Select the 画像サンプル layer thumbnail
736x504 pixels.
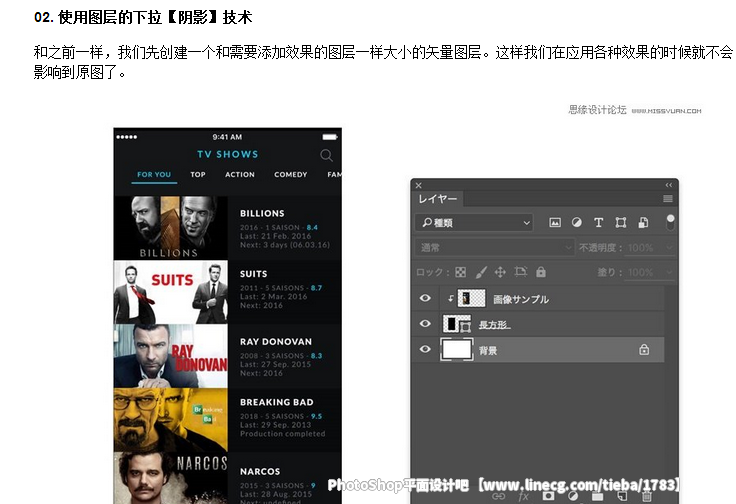pos(471,298)
